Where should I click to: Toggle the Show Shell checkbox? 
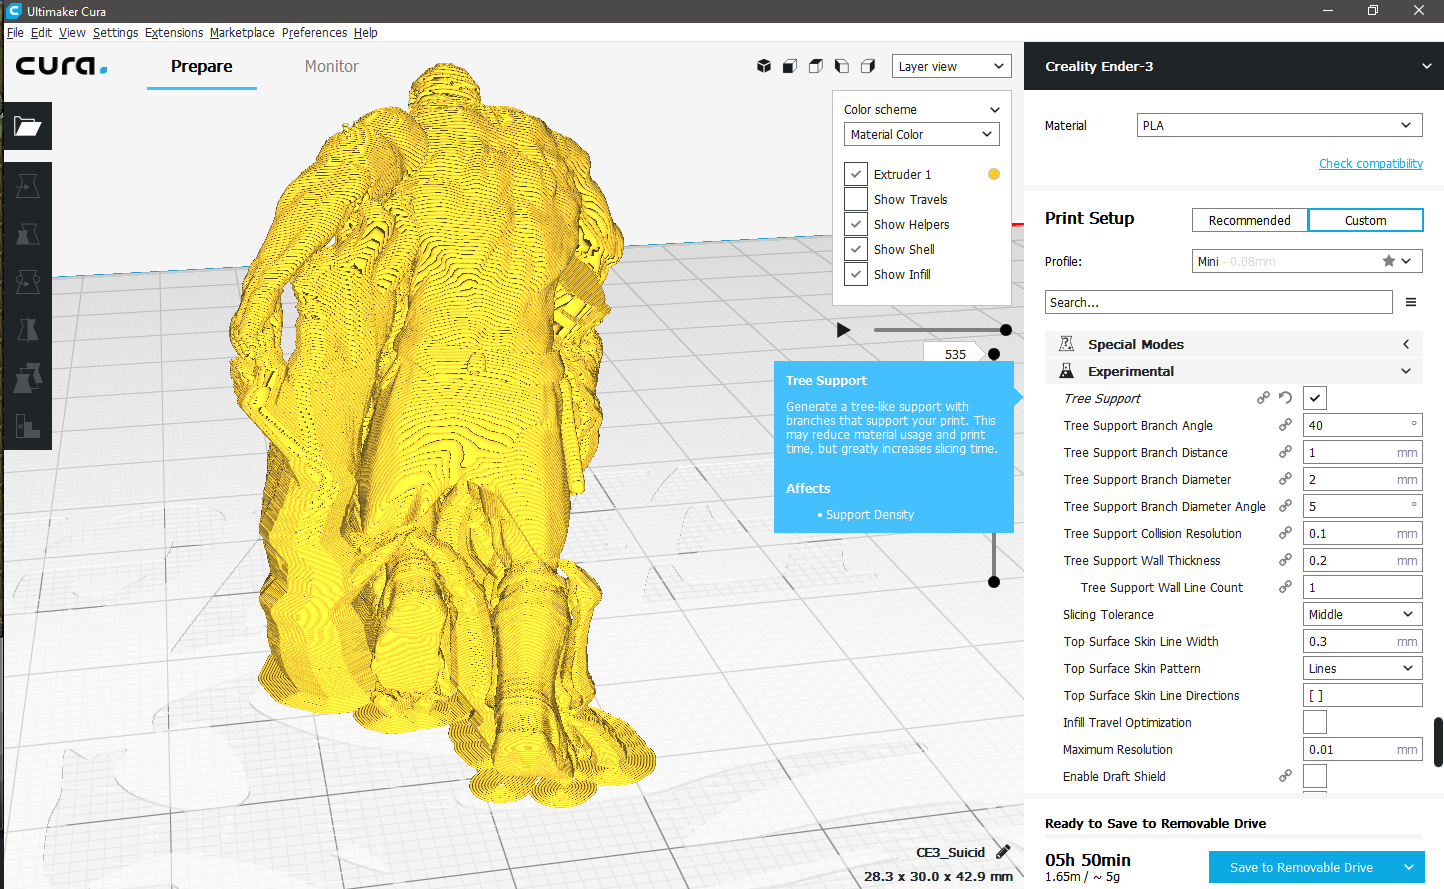pos(856,249)
